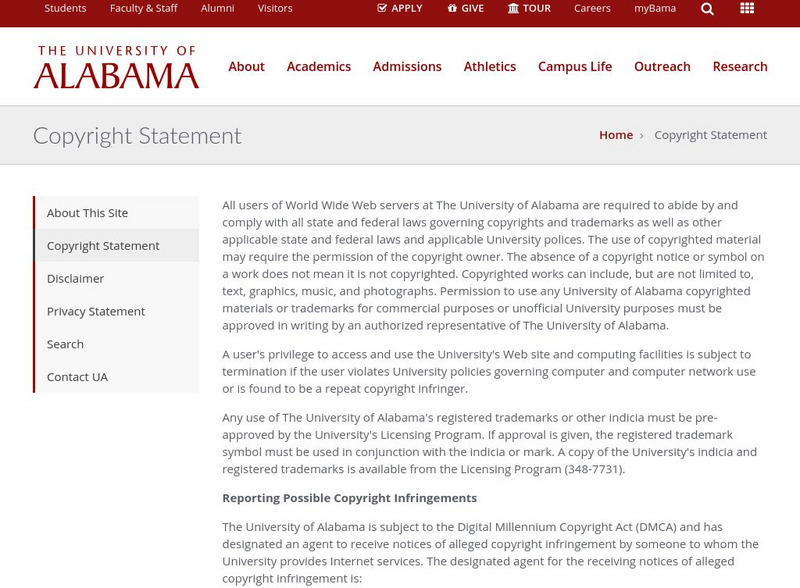This screenshot has height=588, width=800.
Task: Click the Give gift link
Action: tap(465, 8)
